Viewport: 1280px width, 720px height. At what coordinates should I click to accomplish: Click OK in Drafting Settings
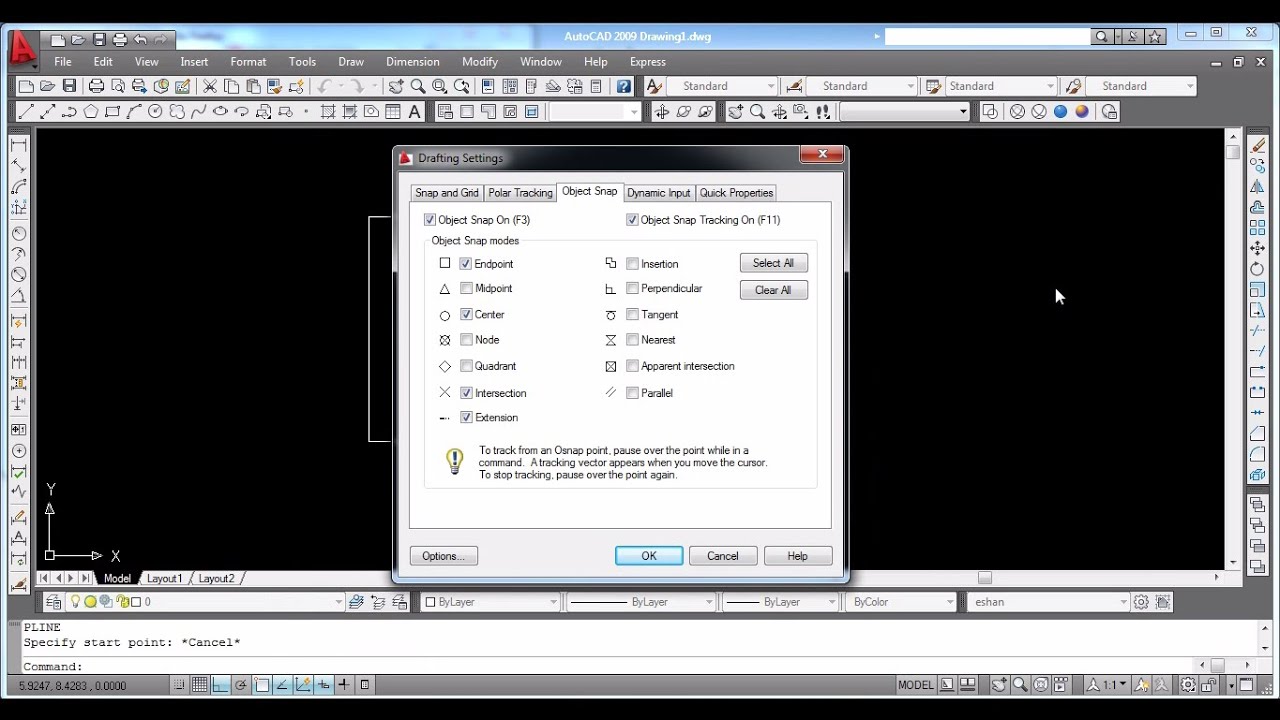pyautogui.click(x=649, y=556)
